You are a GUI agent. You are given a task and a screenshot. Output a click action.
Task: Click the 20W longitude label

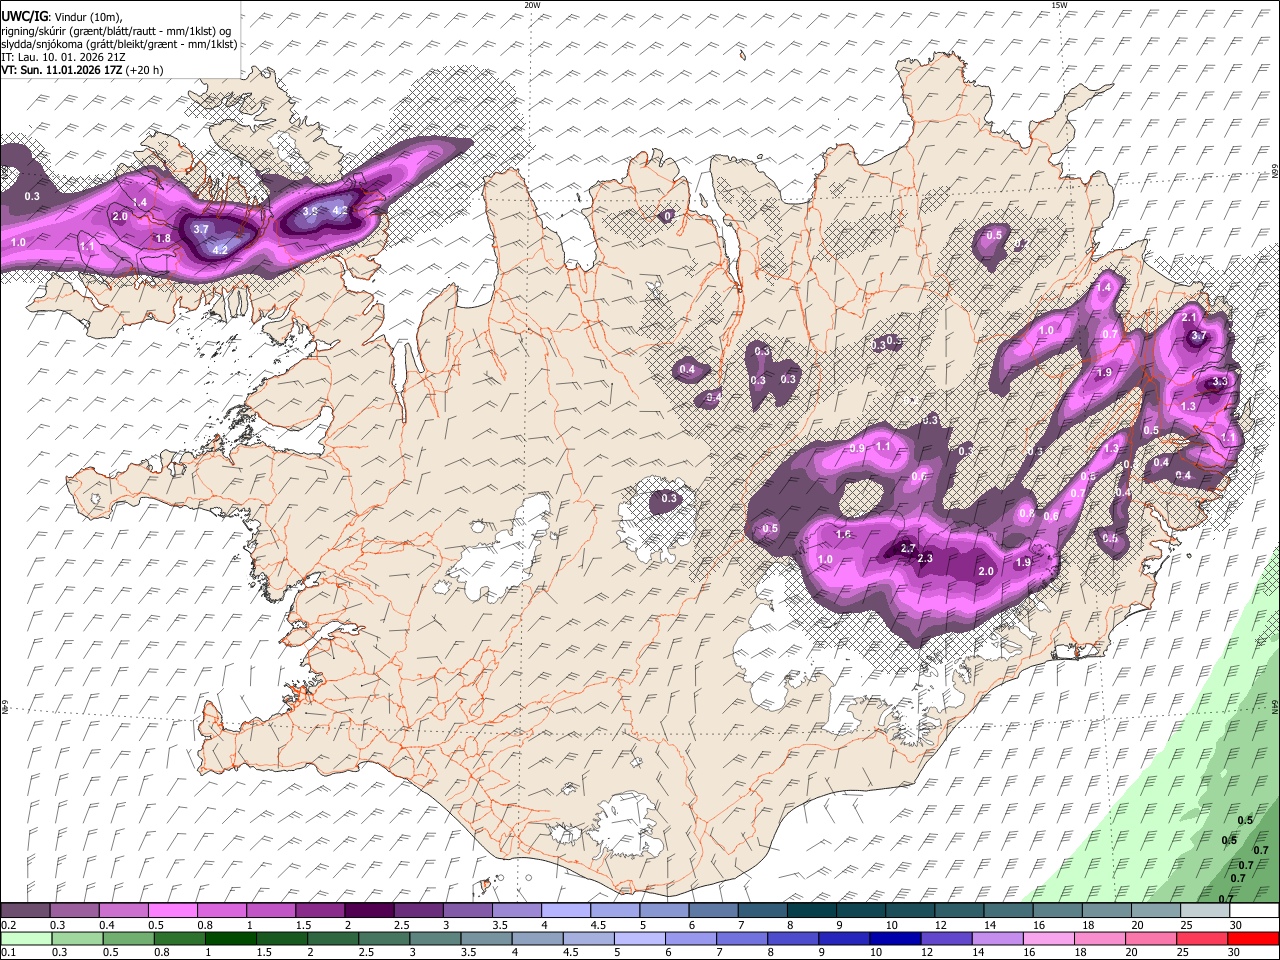pyautogui.click(x=532, y=5)
